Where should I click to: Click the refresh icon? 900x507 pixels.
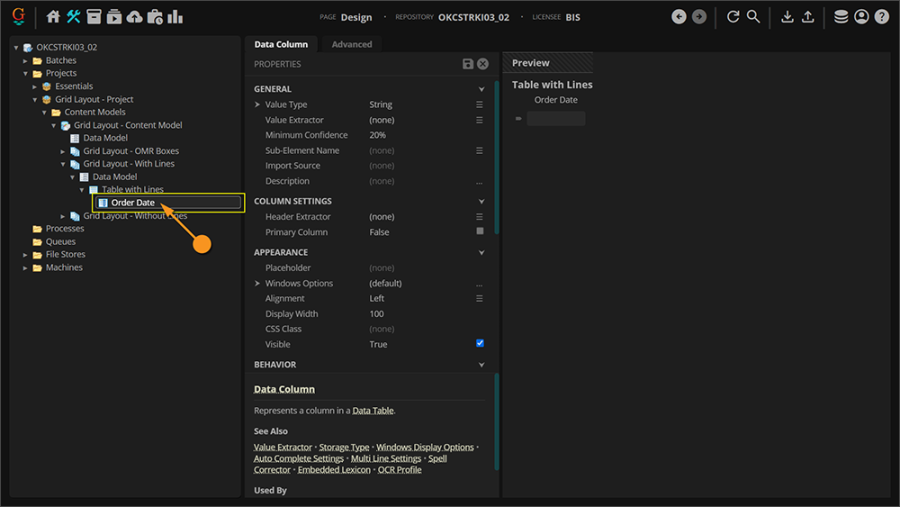coord(733,17)
